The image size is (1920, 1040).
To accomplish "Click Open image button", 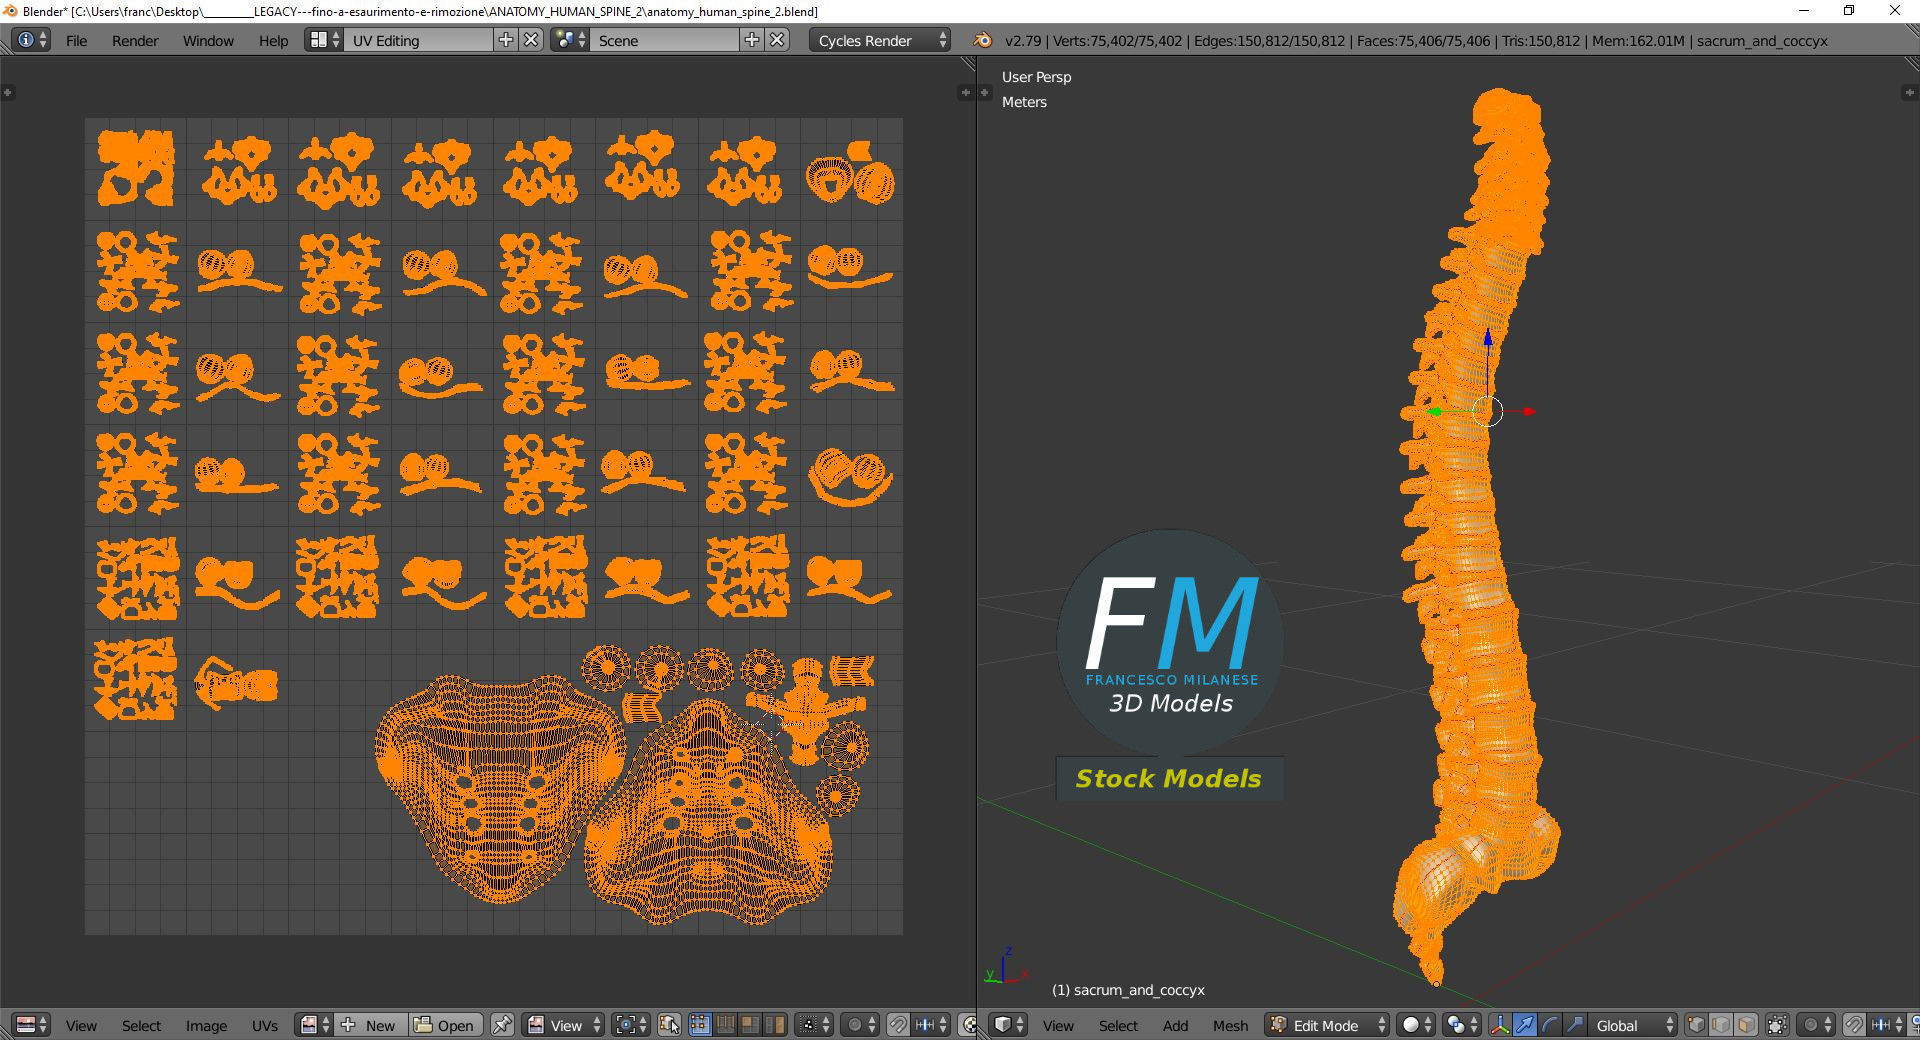I will click(445, 1025).
